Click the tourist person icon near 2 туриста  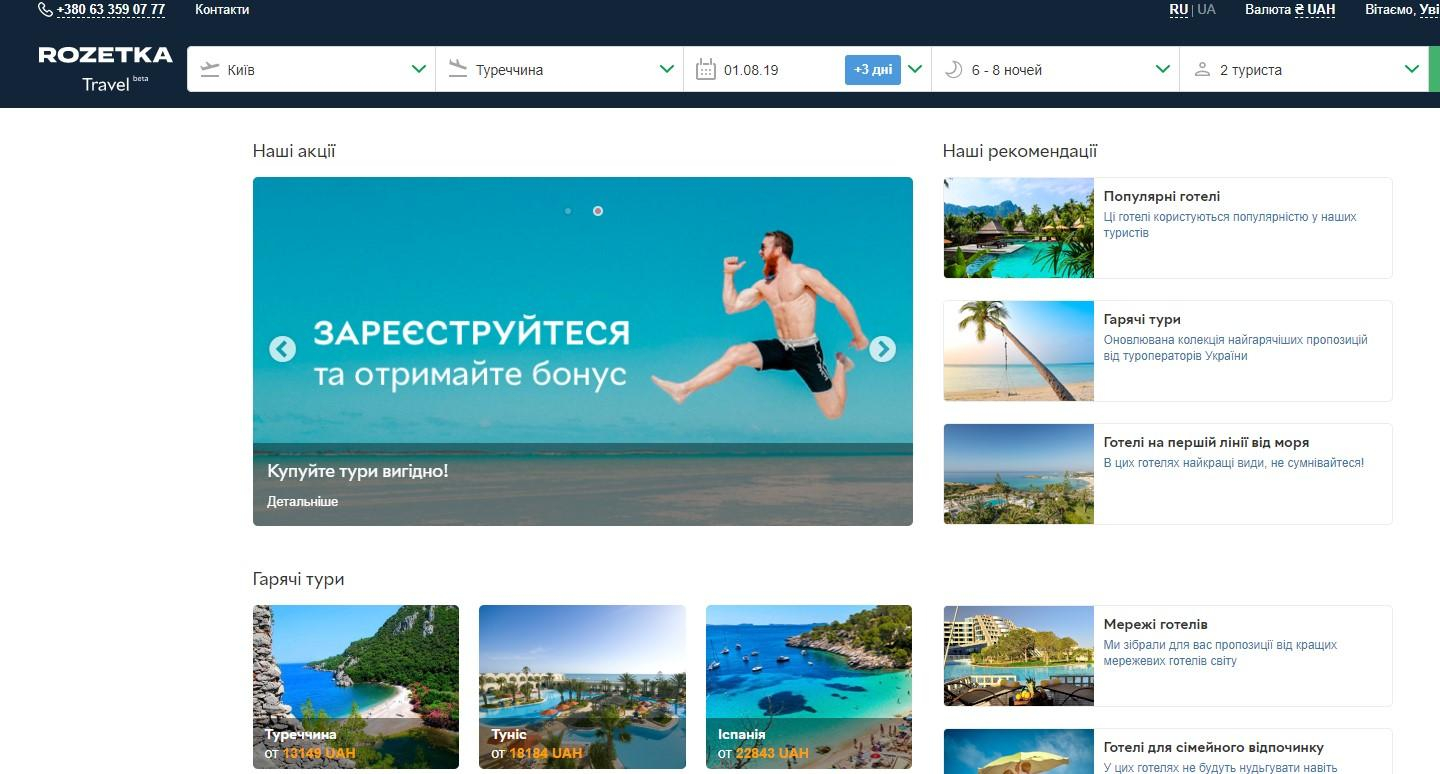click(1203, 70)
